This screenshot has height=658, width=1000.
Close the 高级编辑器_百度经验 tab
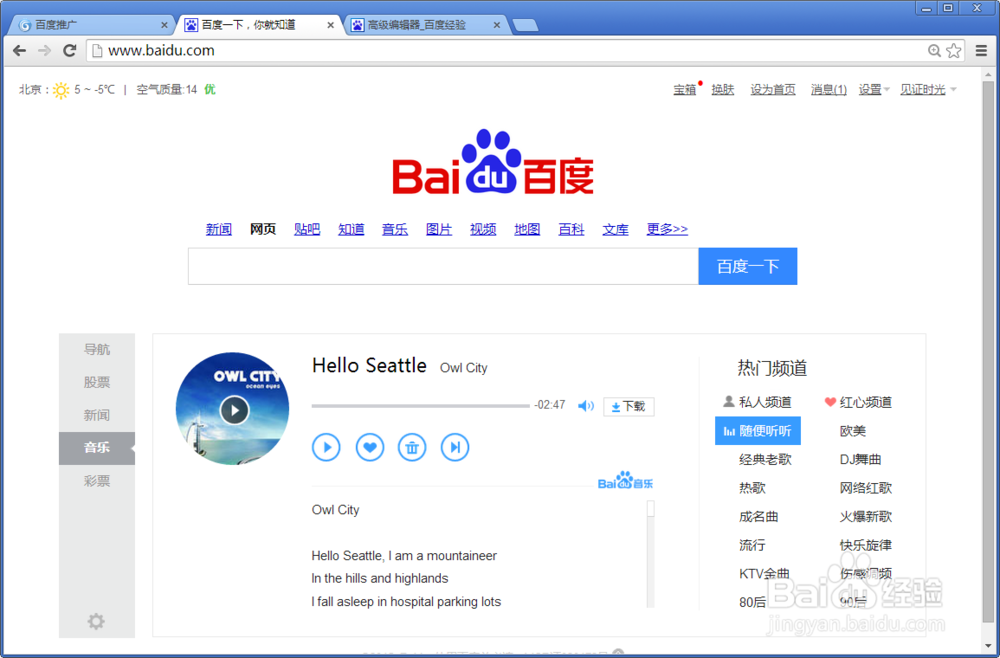coord(497,26)
